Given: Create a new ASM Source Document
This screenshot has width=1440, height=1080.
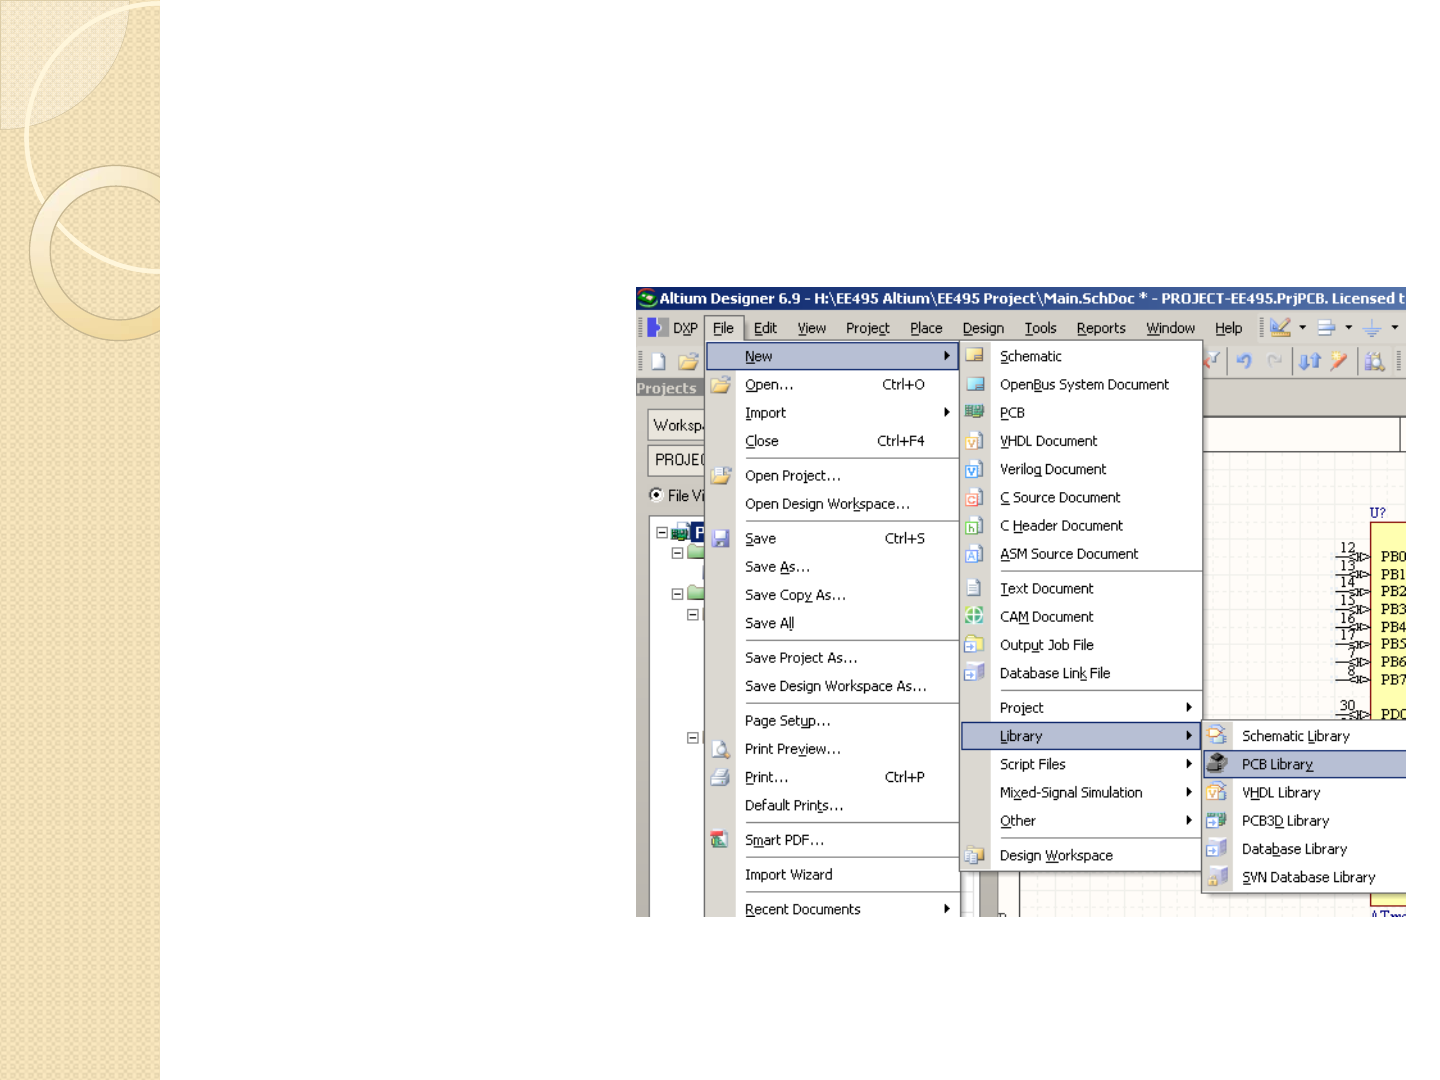Looking at the screenshot, I should click(x=1081, y=554).
